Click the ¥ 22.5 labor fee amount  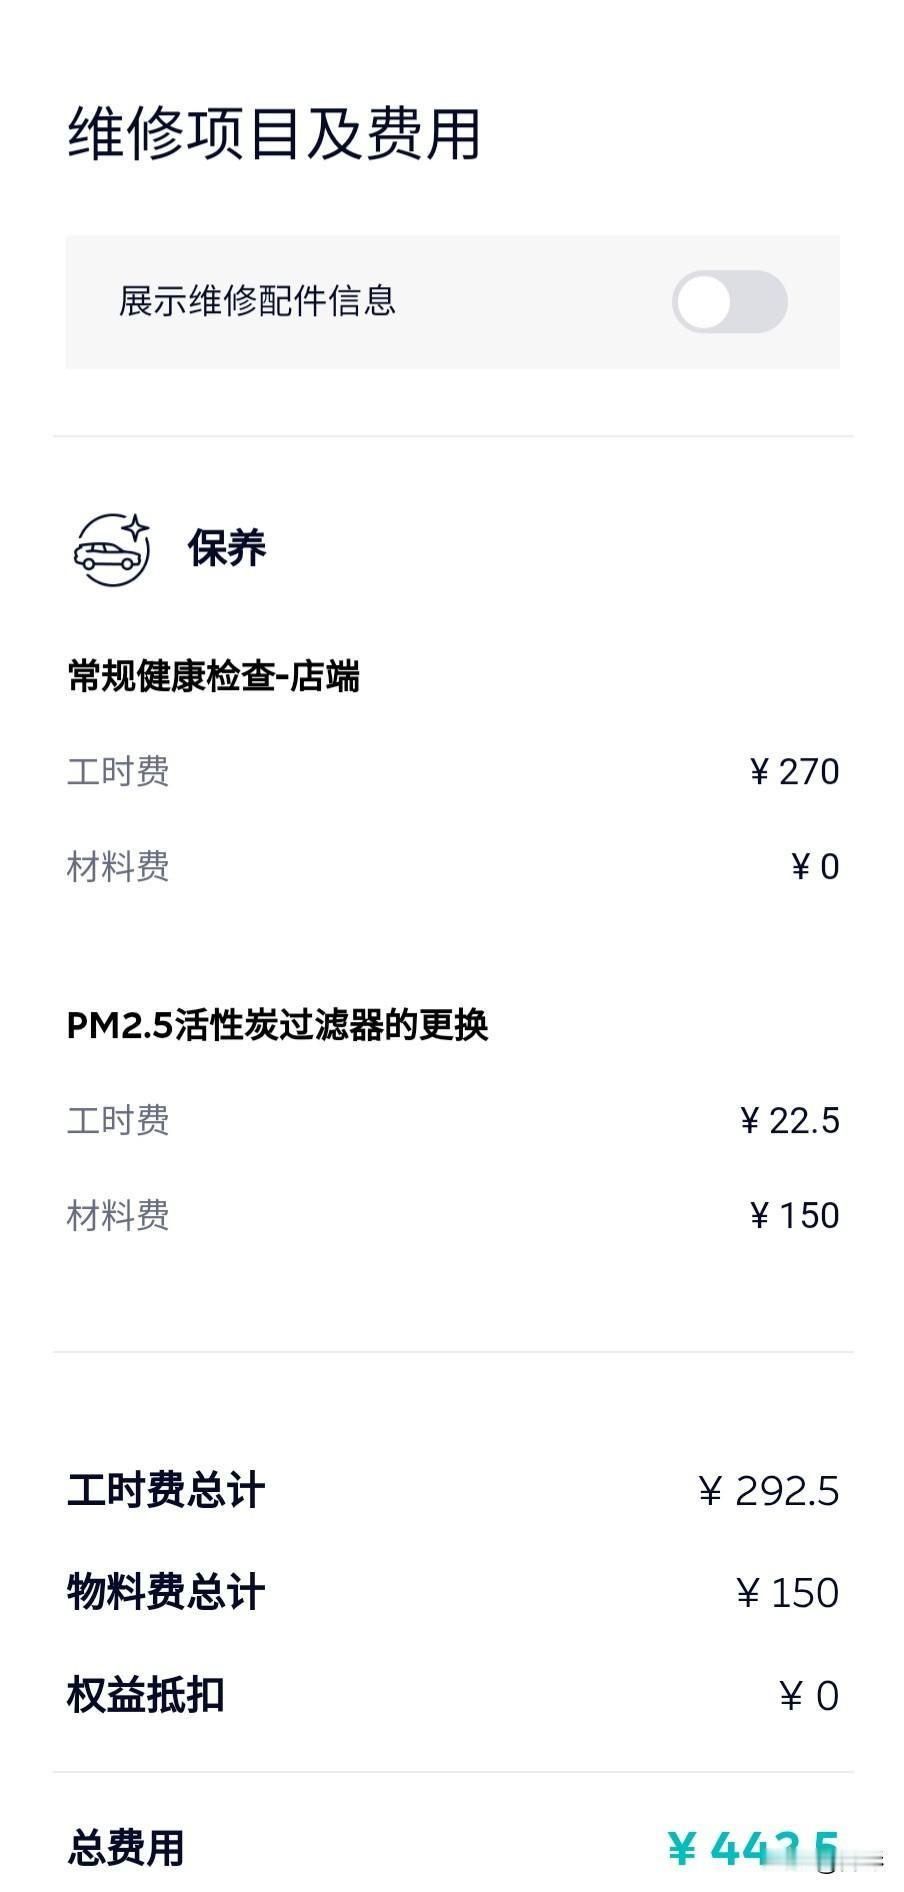[790, 1121]
